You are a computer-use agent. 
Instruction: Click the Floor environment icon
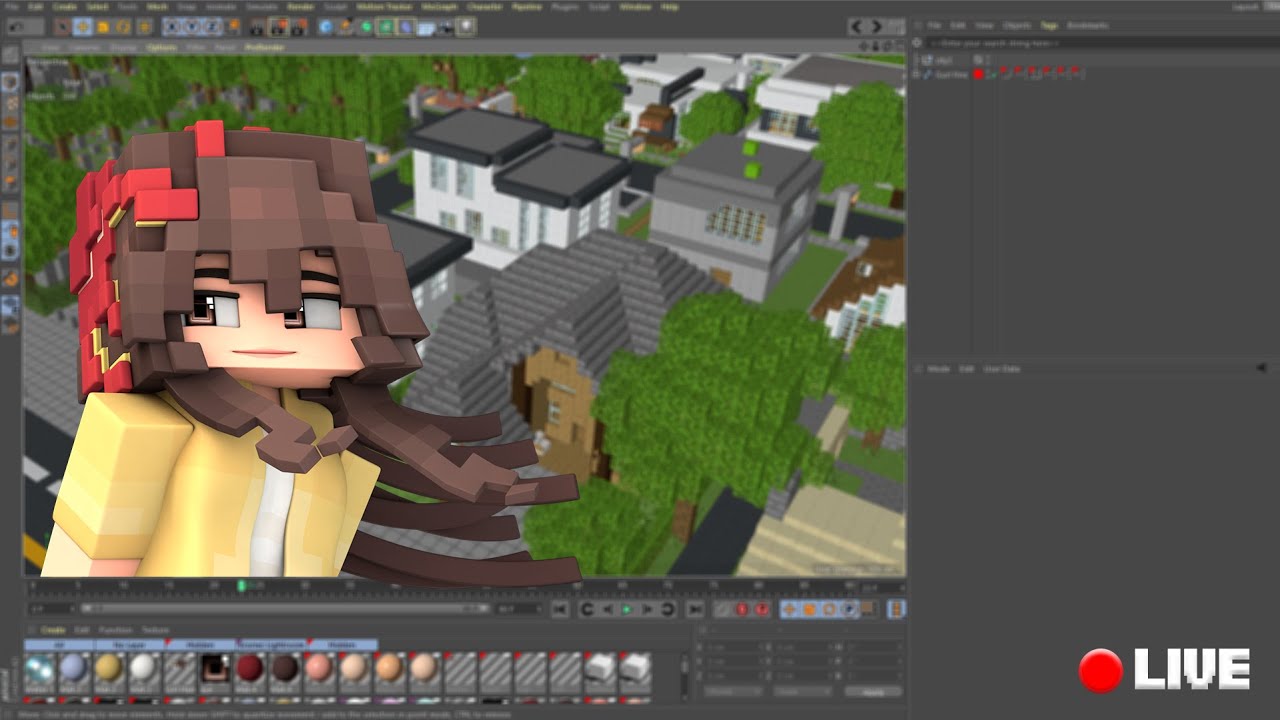426,27
